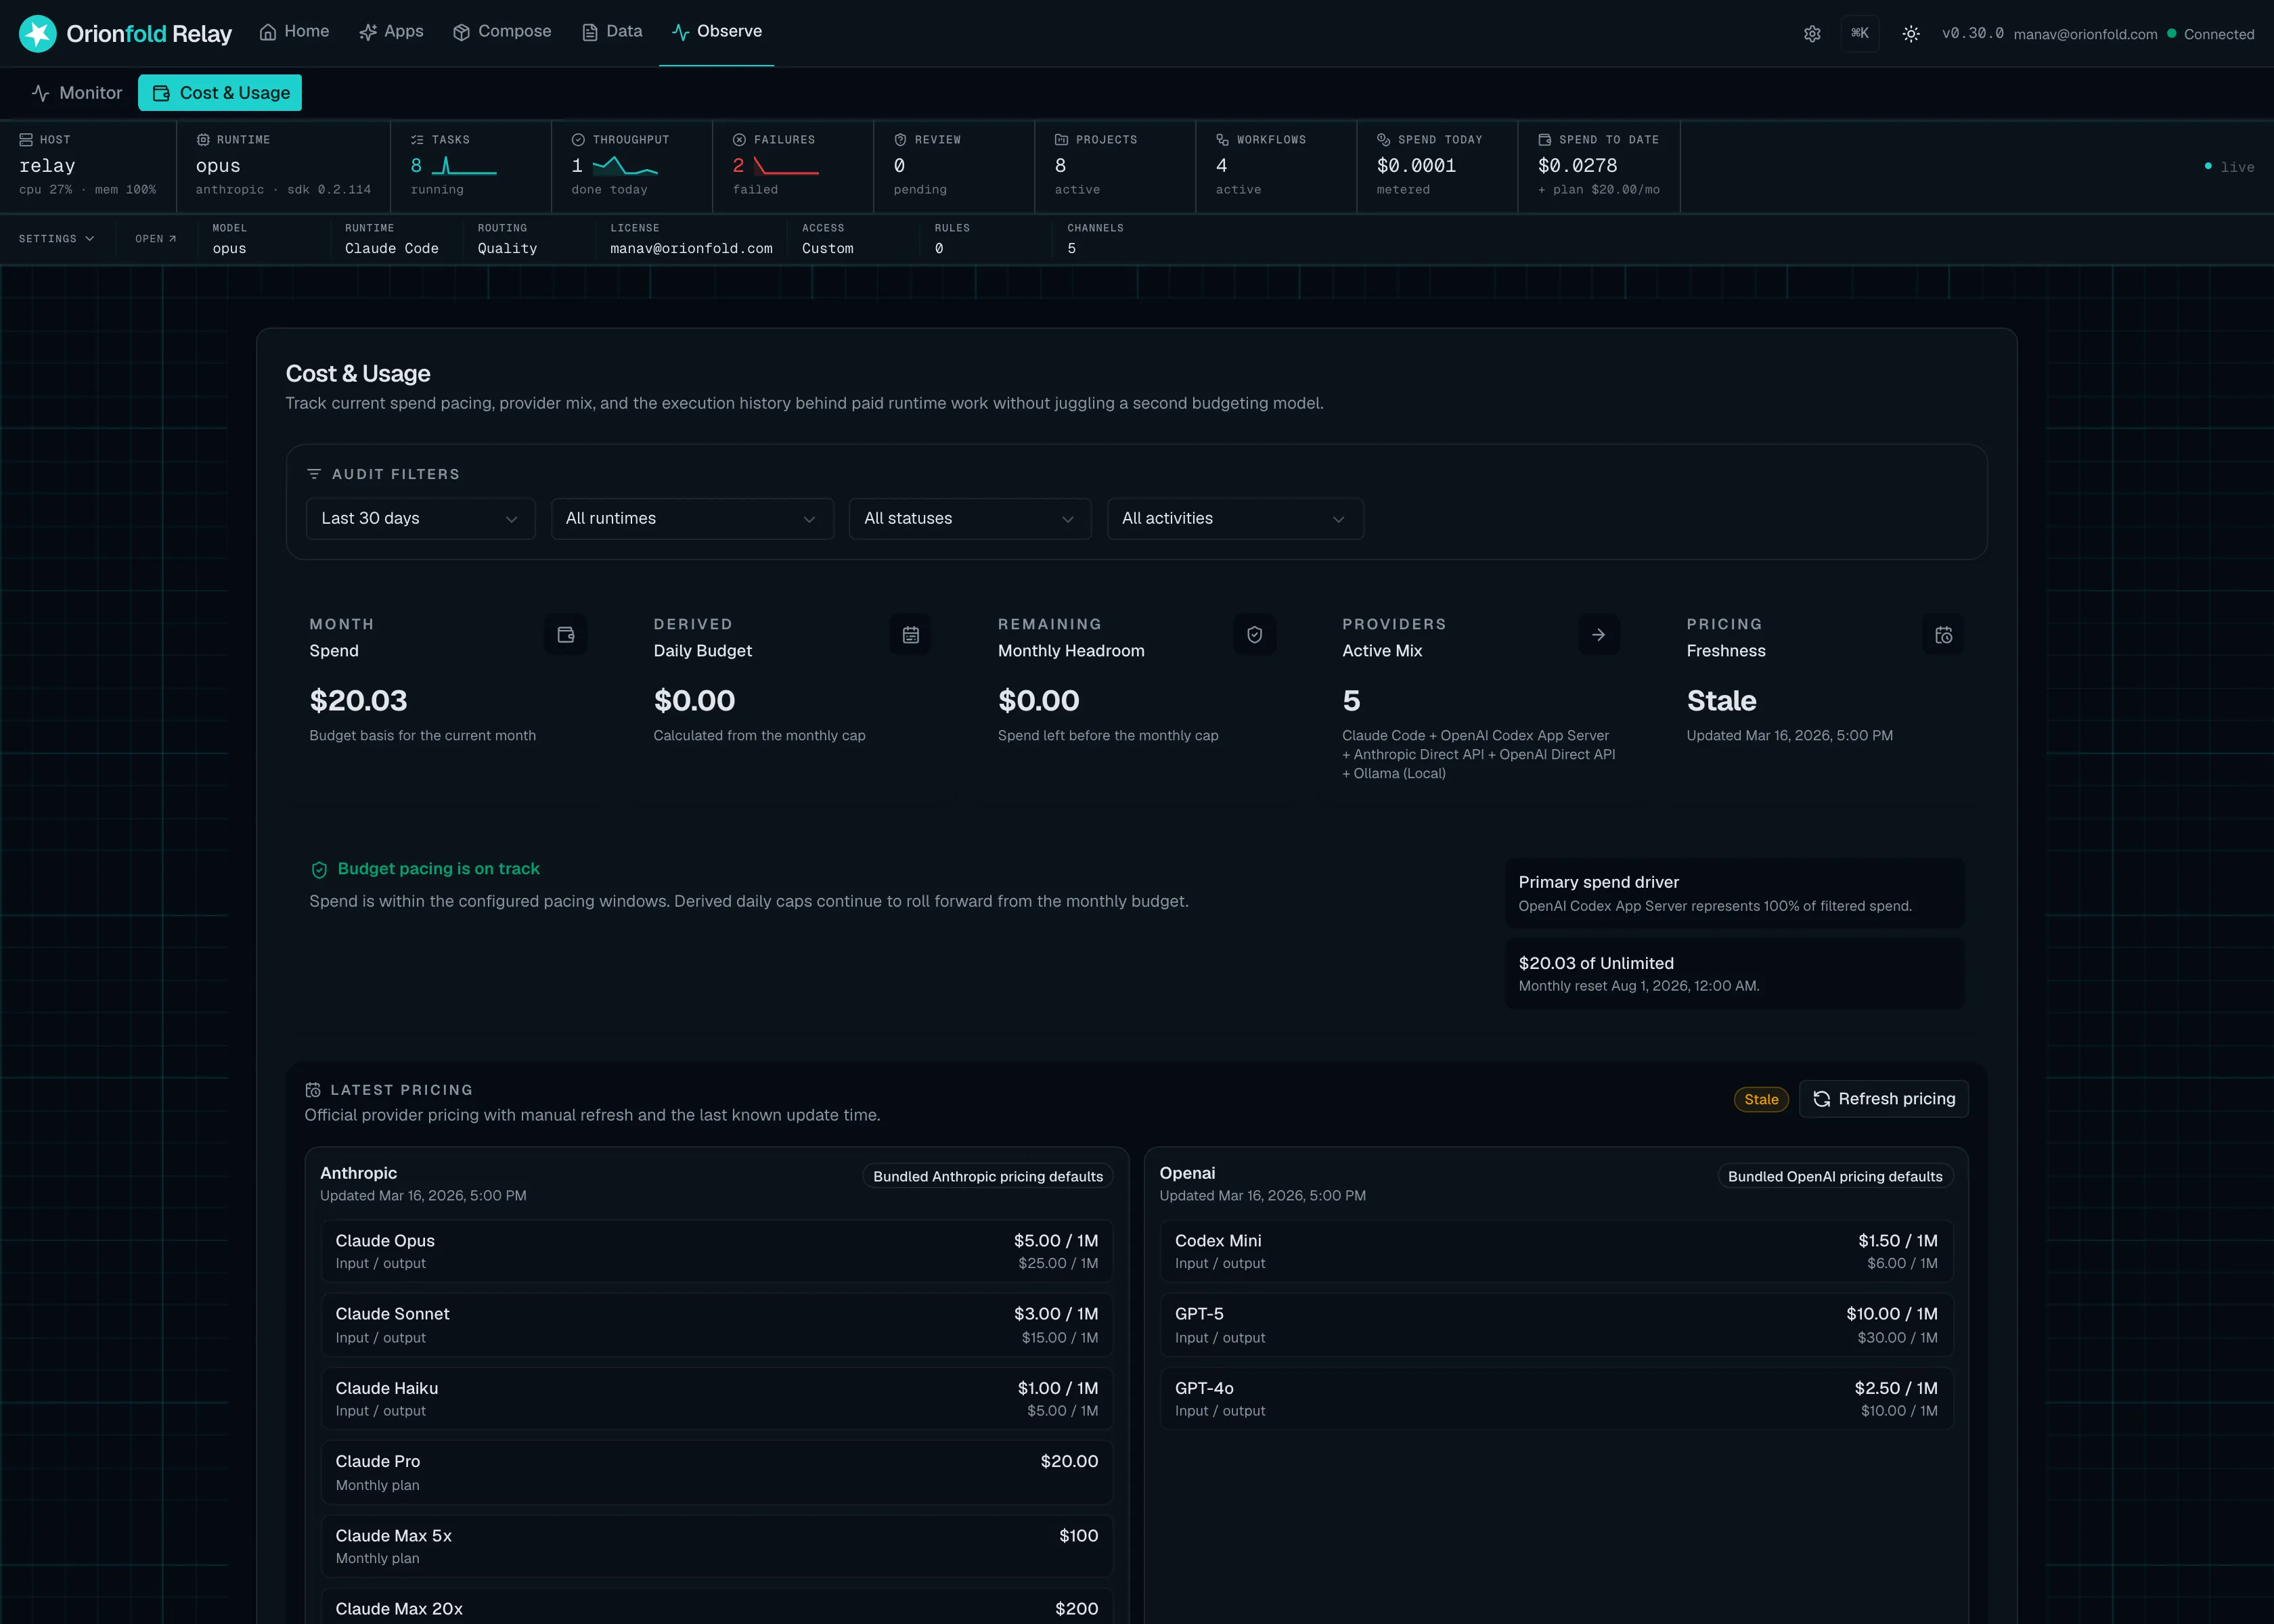
Task: Select the Claude Pro monthly plan row
Action: 717,1473
